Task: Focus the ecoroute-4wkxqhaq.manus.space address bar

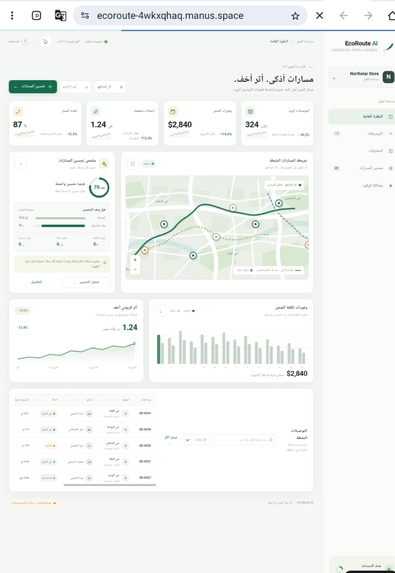Action: click(x=170, y=15)
